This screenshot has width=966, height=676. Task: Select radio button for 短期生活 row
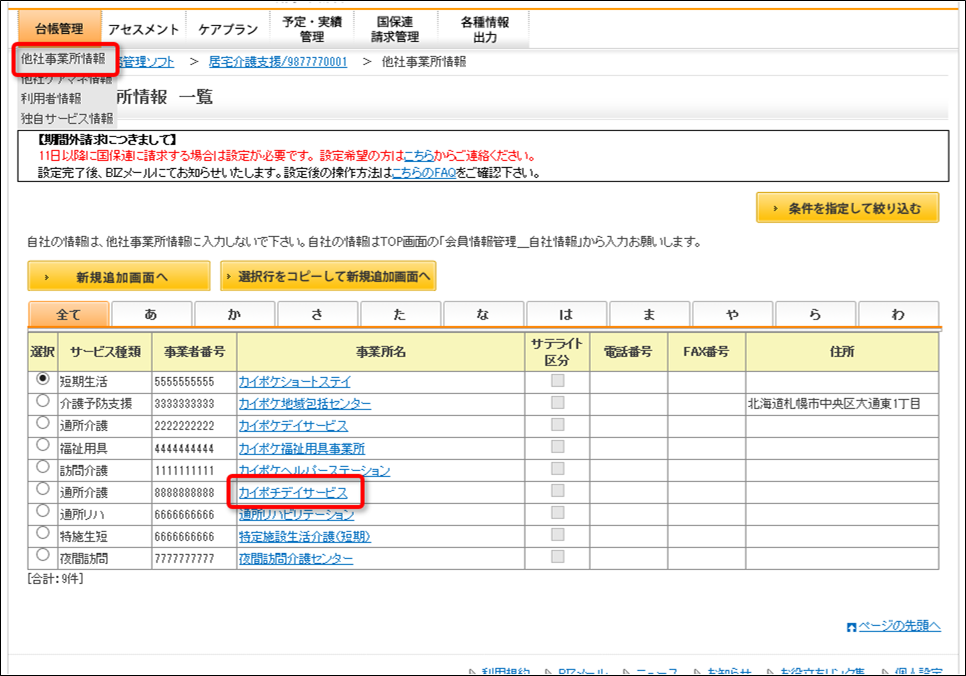pos(43,379)
